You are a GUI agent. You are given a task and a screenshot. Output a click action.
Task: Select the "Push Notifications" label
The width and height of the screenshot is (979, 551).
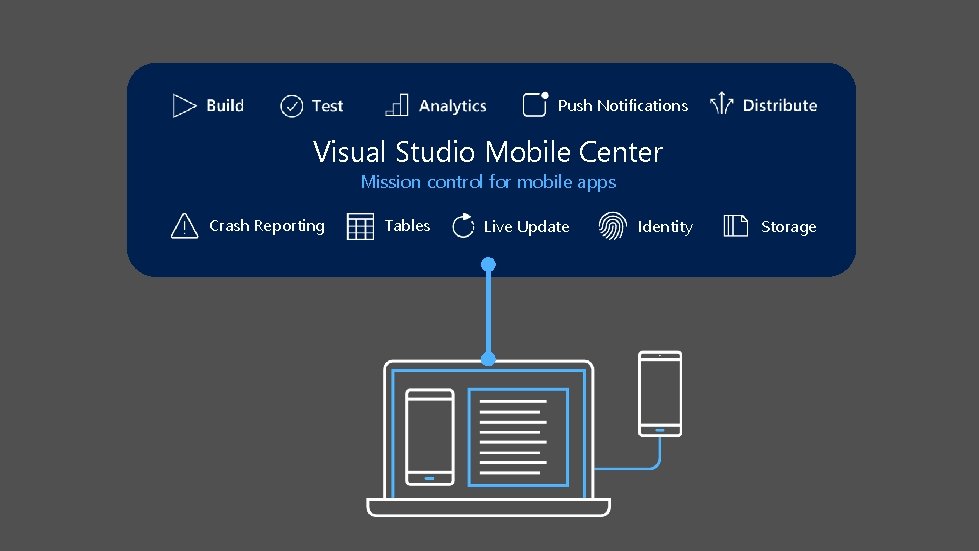point(622,105)
